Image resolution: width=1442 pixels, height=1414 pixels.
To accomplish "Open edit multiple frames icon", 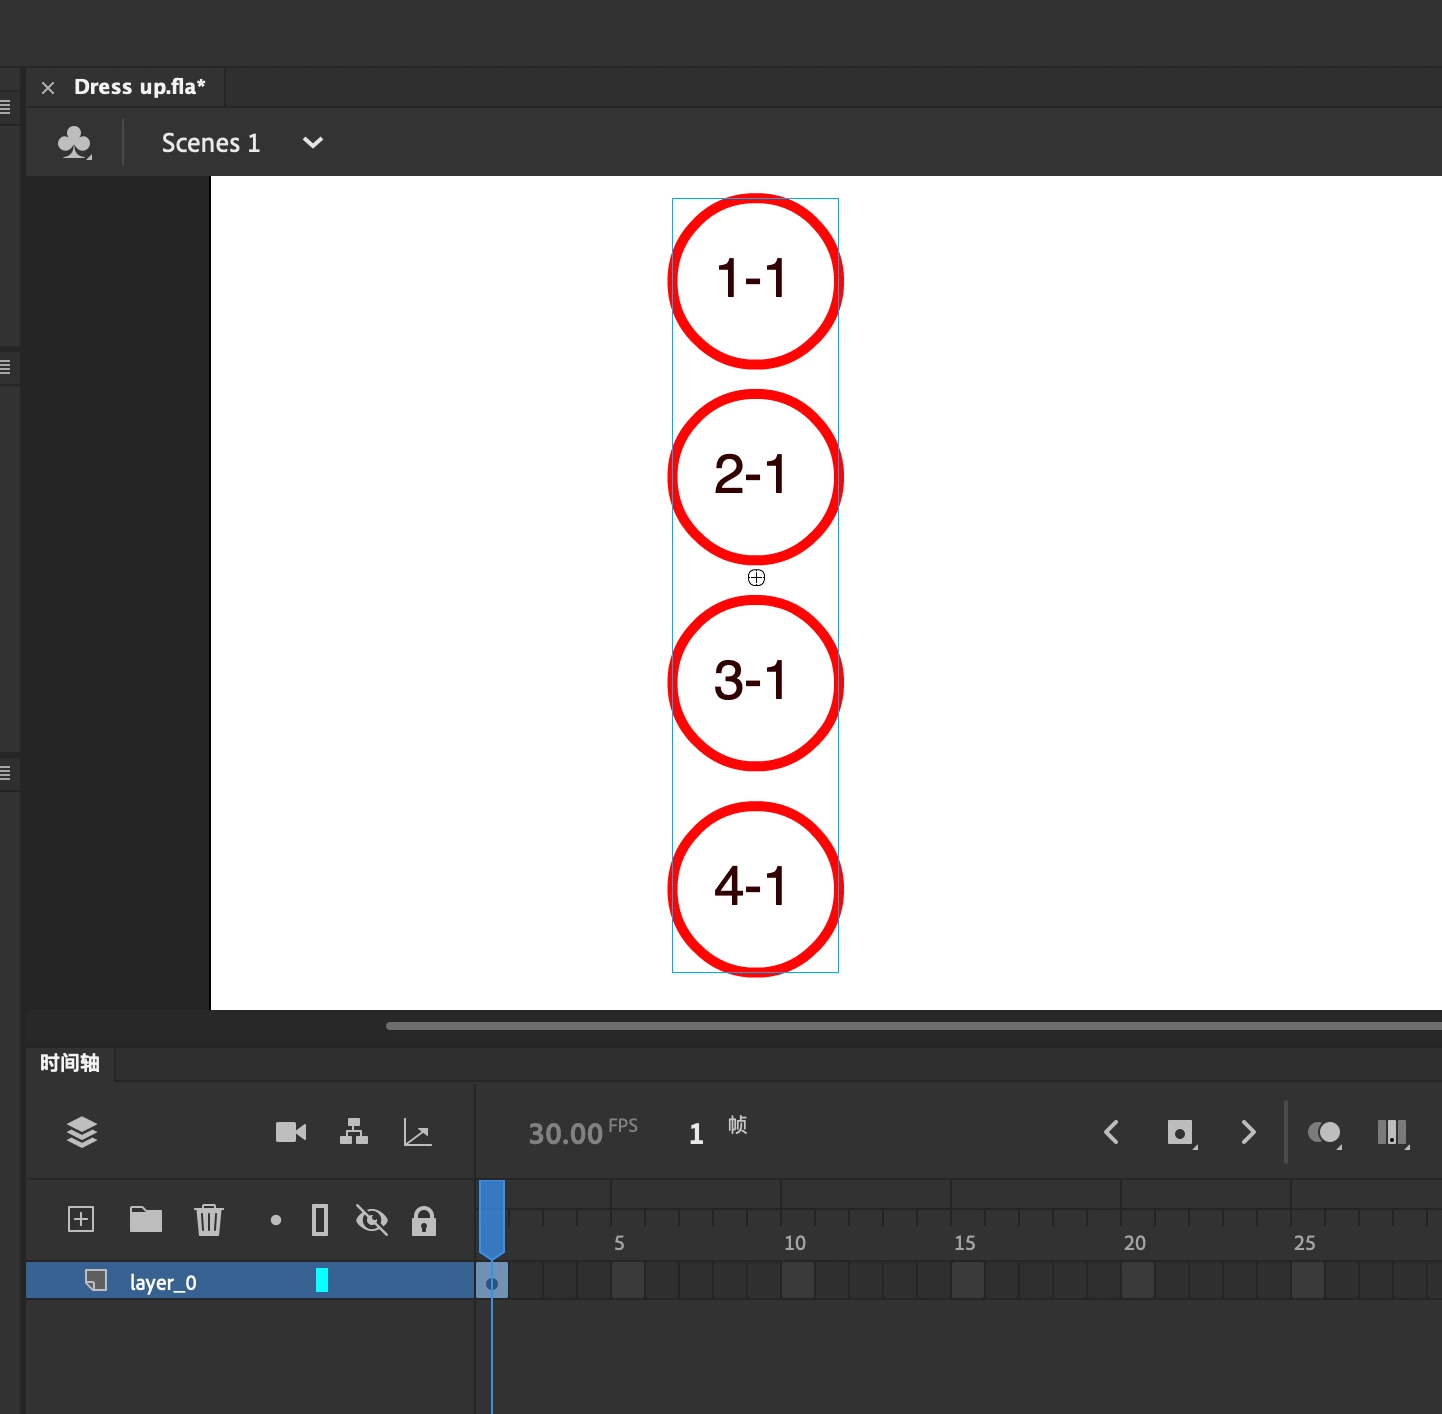I will [1393, 1133].
